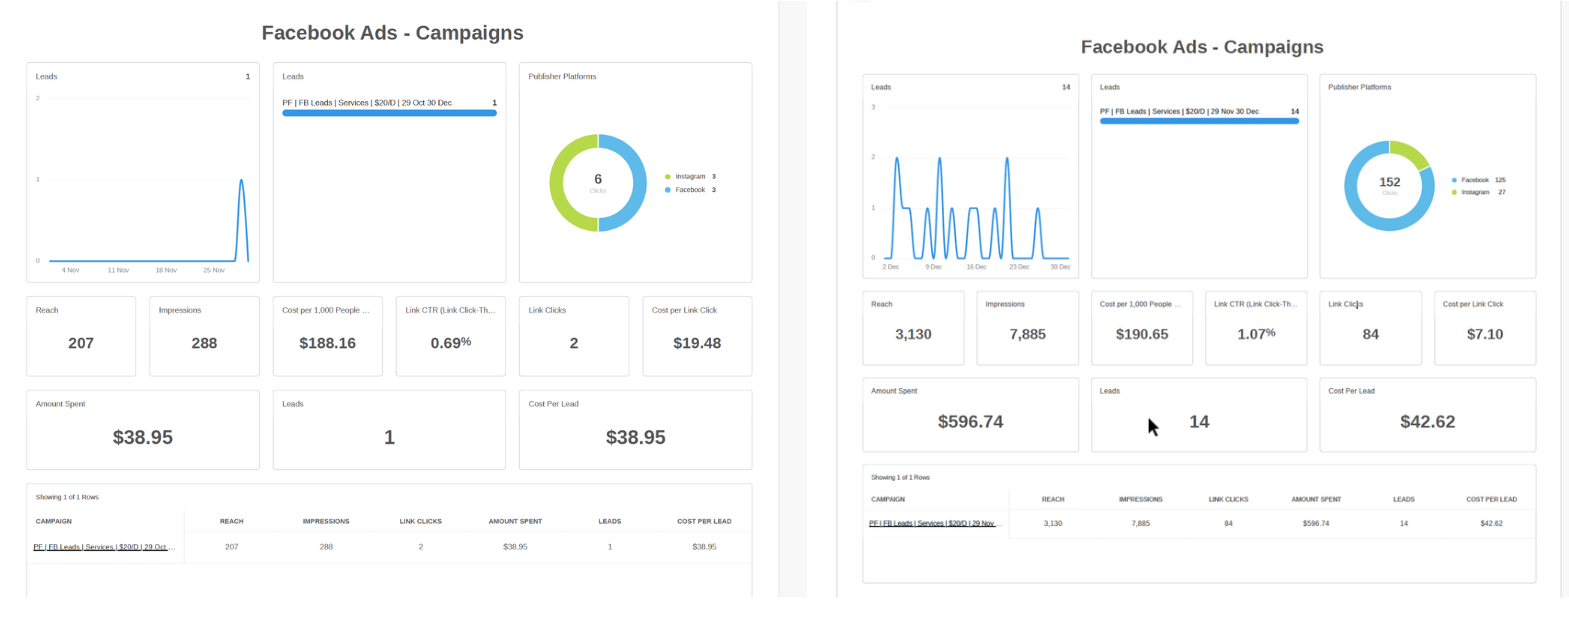Click the Cost per 1,000 People $190.65 card

pos(1141,328)
